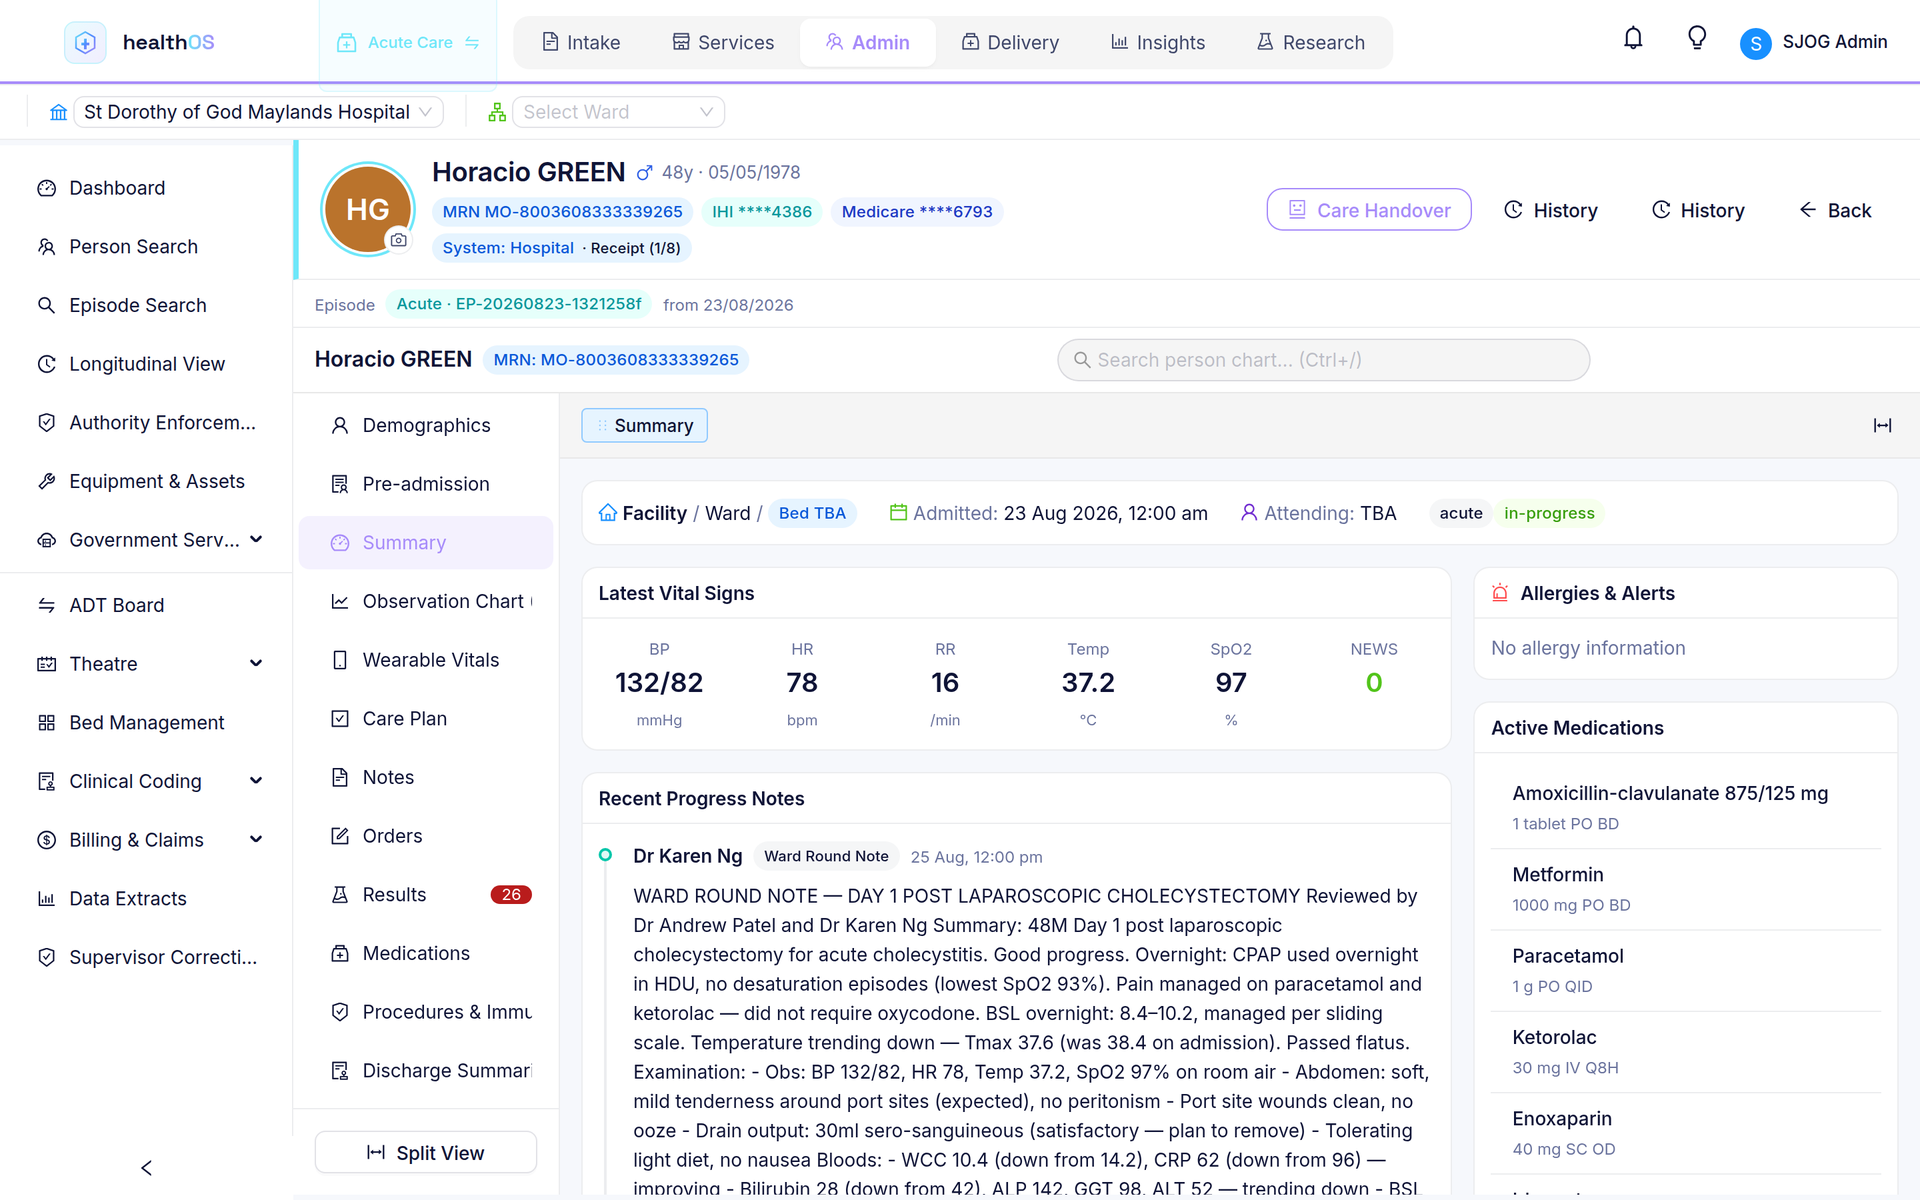This screenshot has height=1200, width=1920.
Task: Click the healthOS logo icon
Action: coord(85,42)
